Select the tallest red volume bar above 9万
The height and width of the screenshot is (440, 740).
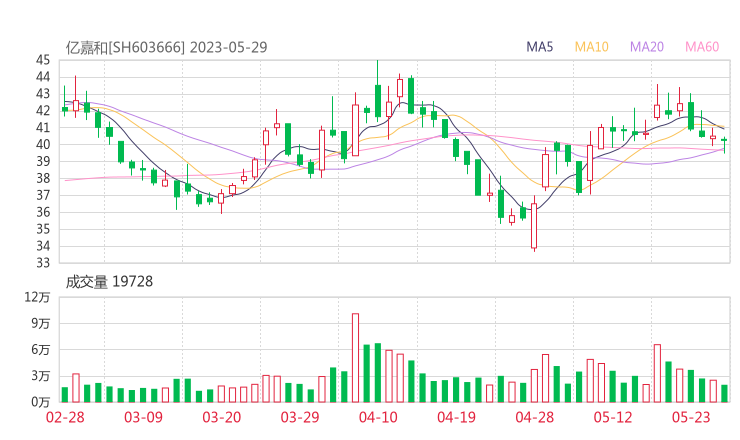(x=355, y=358)
